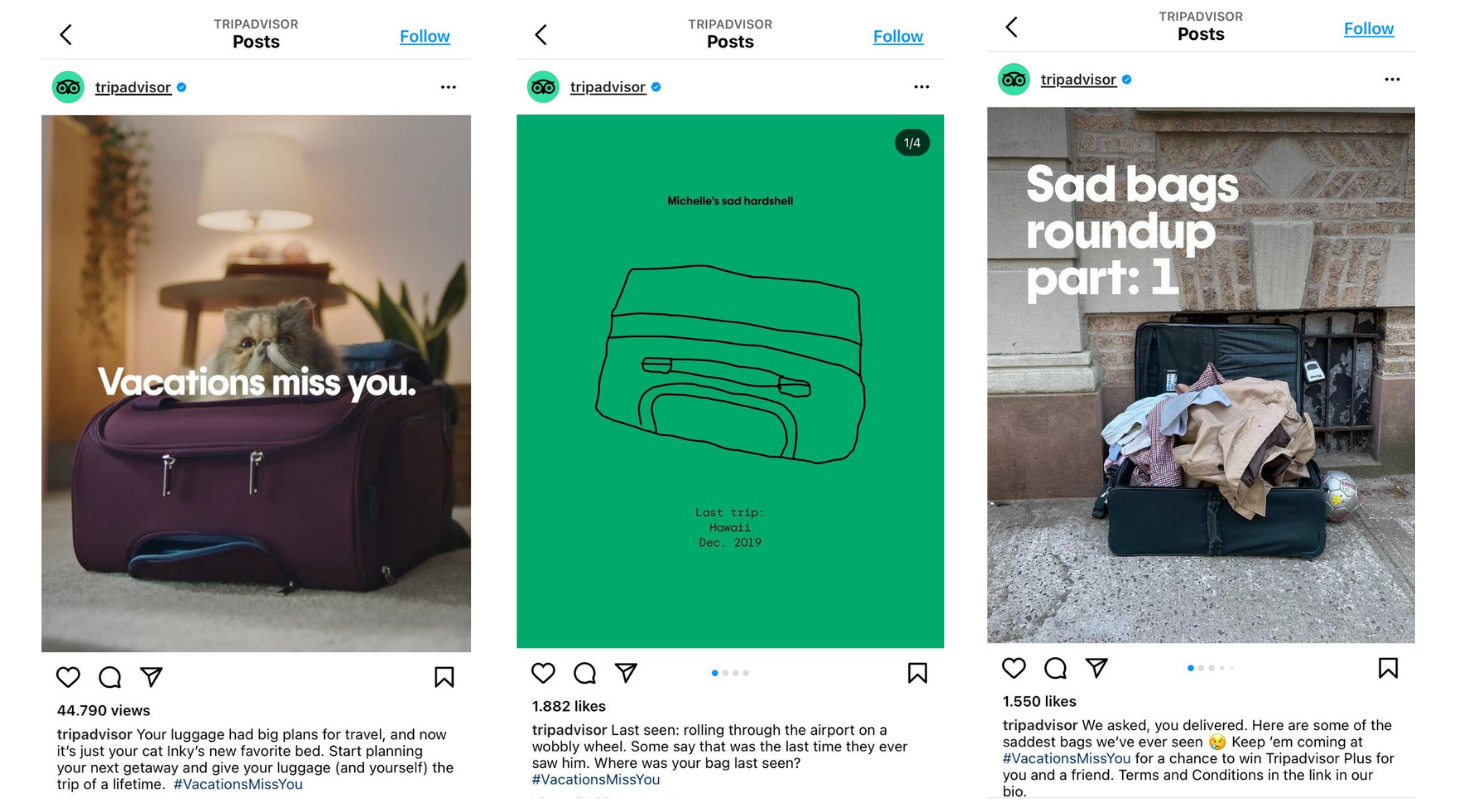1460x800 pixels.
Task: Follow Tripadvisor from the first Posts screen
Action: [x=425, y=36]
